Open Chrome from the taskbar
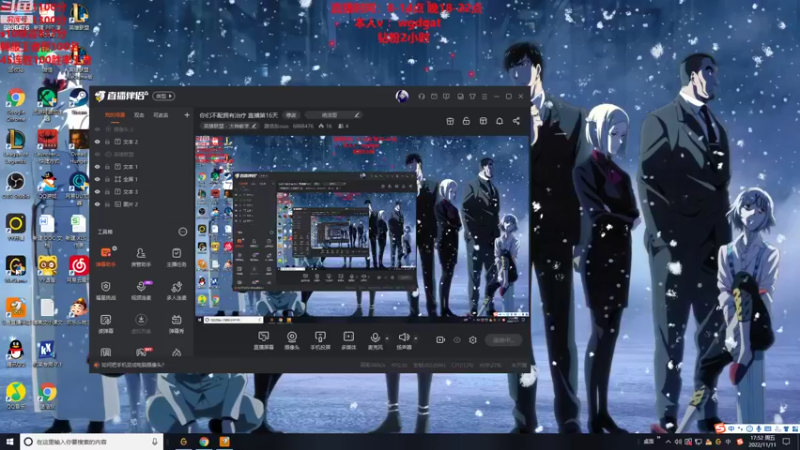 (204, 441)
